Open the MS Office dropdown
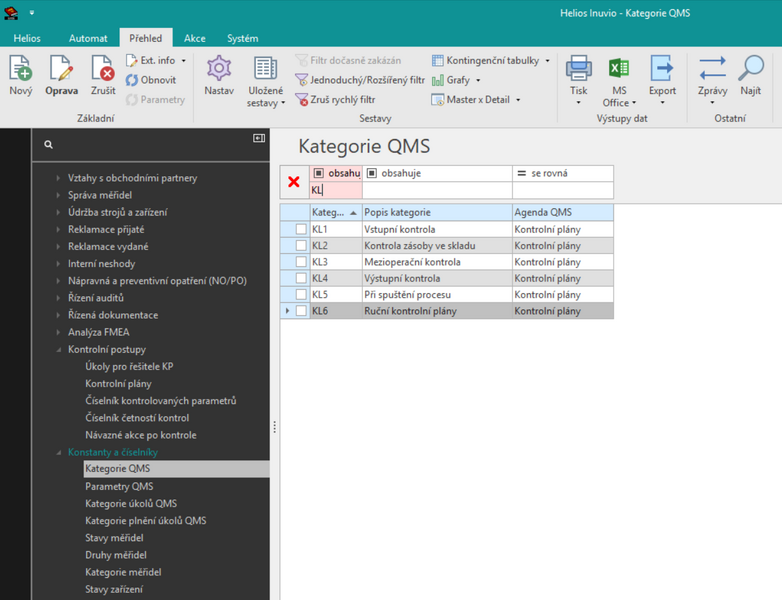The height and width of the screenshot is (600, 782). tap(619, 81)
